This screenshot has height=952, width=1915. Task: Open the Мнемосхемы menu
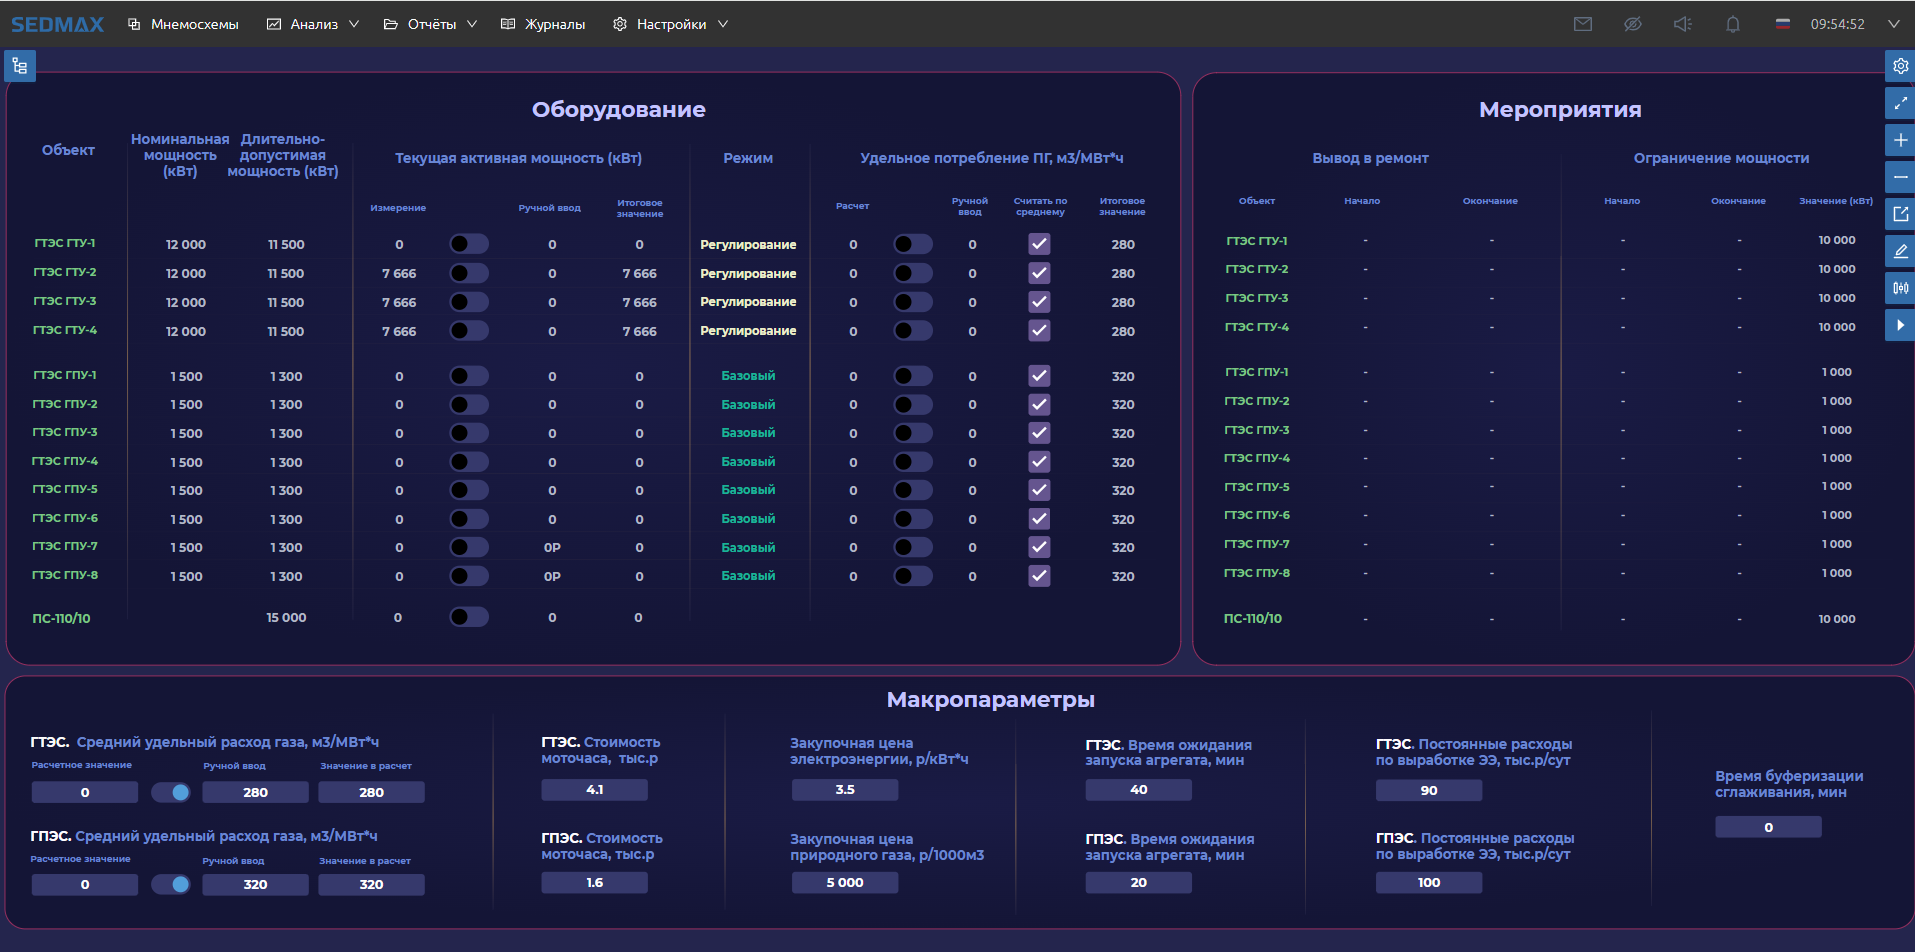tap(184, 24)
